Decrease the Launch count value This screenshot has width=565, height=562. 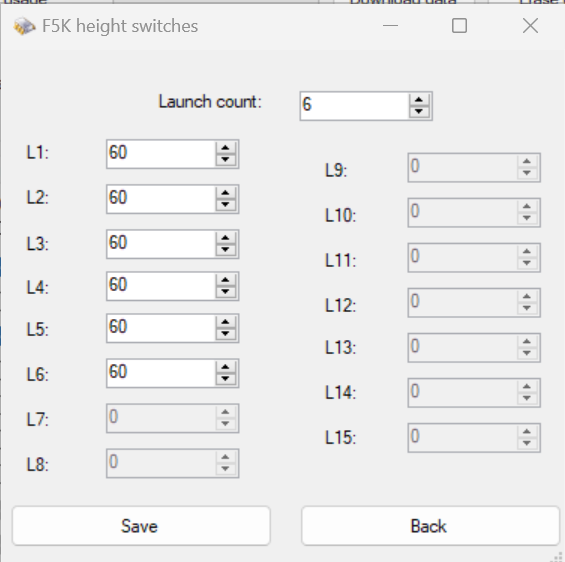pyautogui.click(x=419, y=112)
